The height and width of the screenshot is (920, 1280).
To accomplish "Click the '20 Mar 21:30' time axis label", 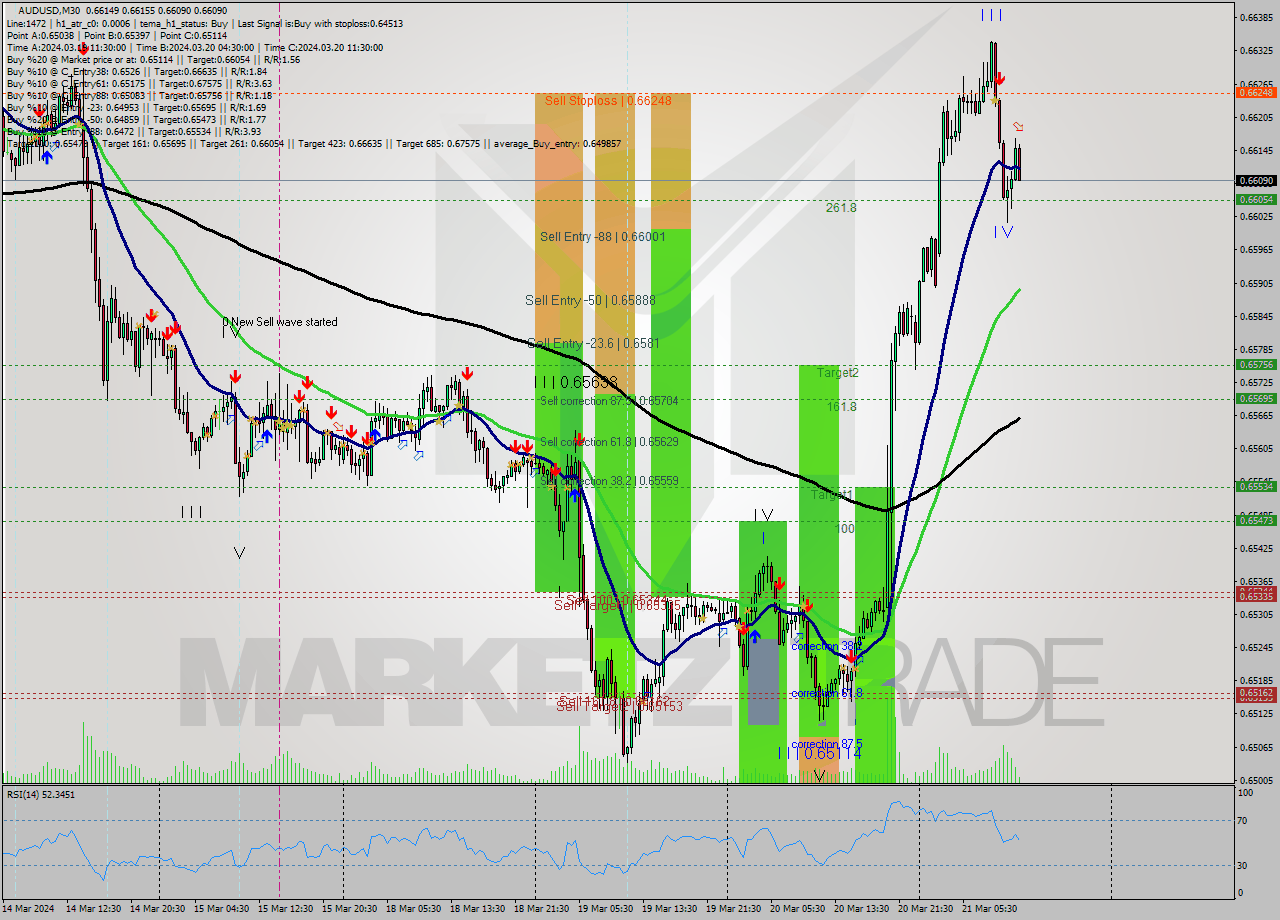I will (927, 908).
